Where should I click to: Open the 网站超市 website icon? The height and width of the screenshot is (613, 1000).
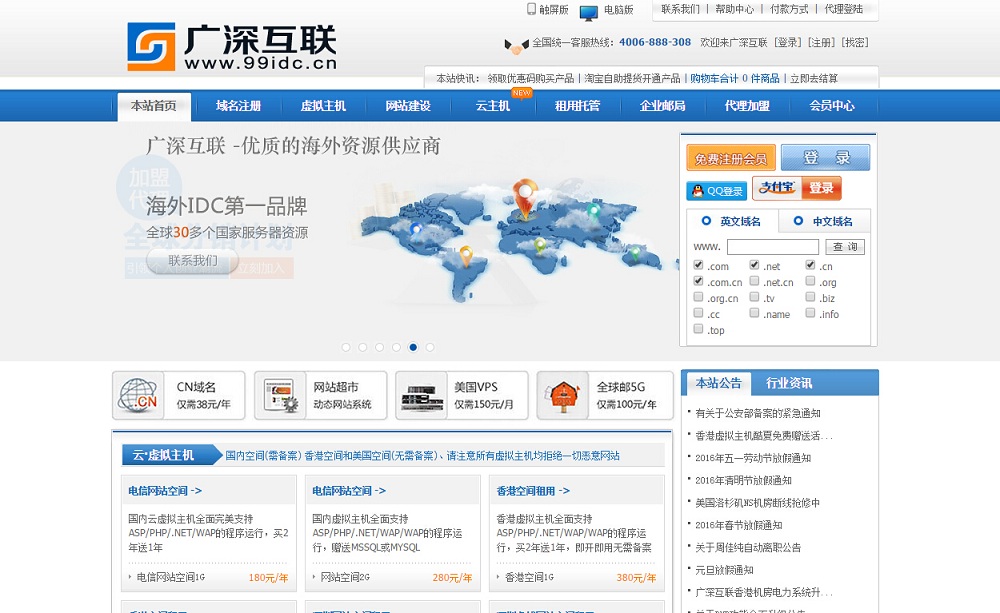[x=281, y=395]
